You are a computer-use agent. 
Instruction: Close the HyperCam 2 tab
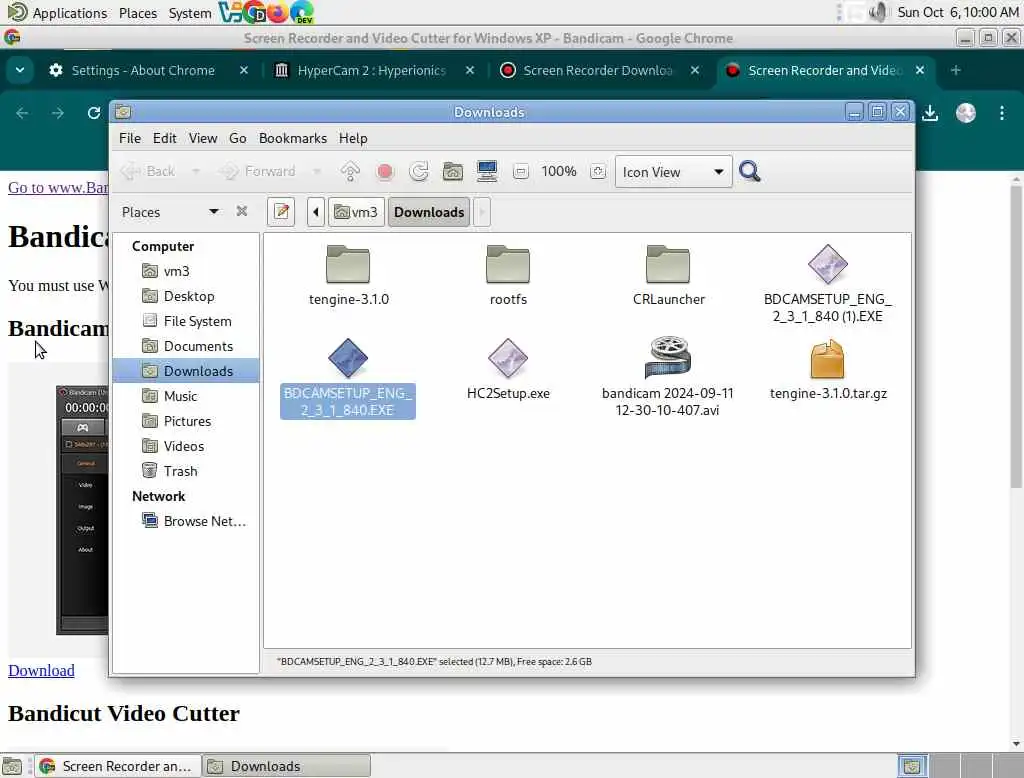tap(470, 70)
